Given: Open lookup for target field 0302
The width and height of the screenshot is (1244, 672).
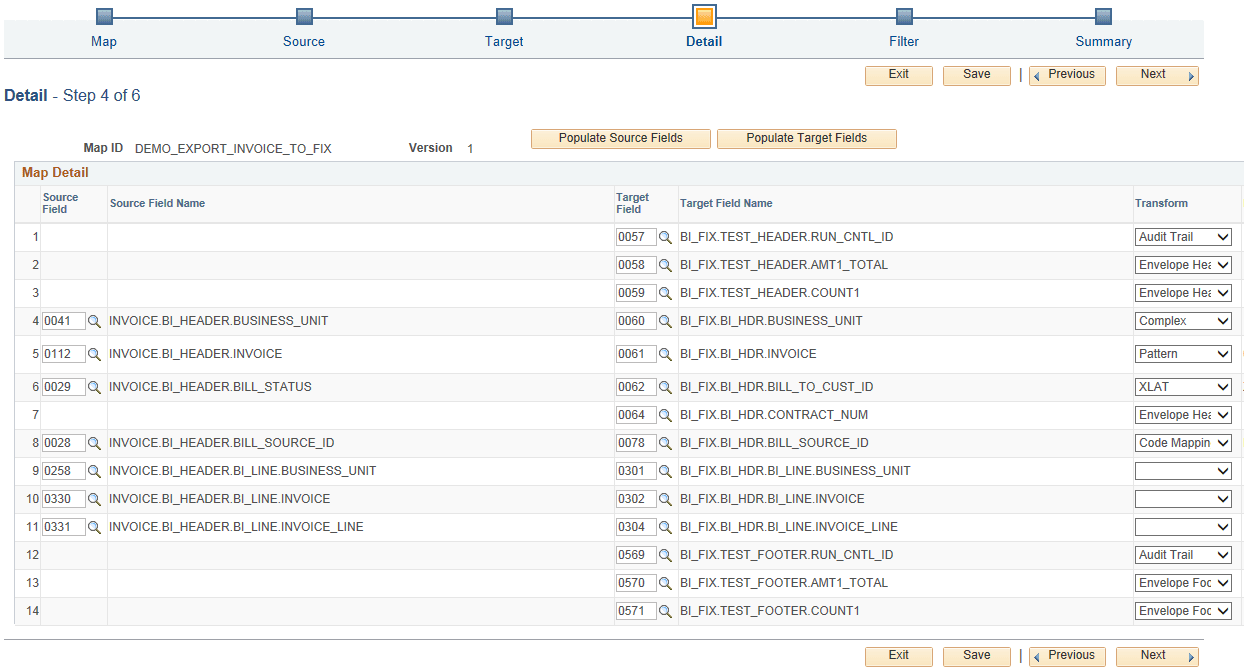Looking at the screenshot, I should tap(665, 499).
